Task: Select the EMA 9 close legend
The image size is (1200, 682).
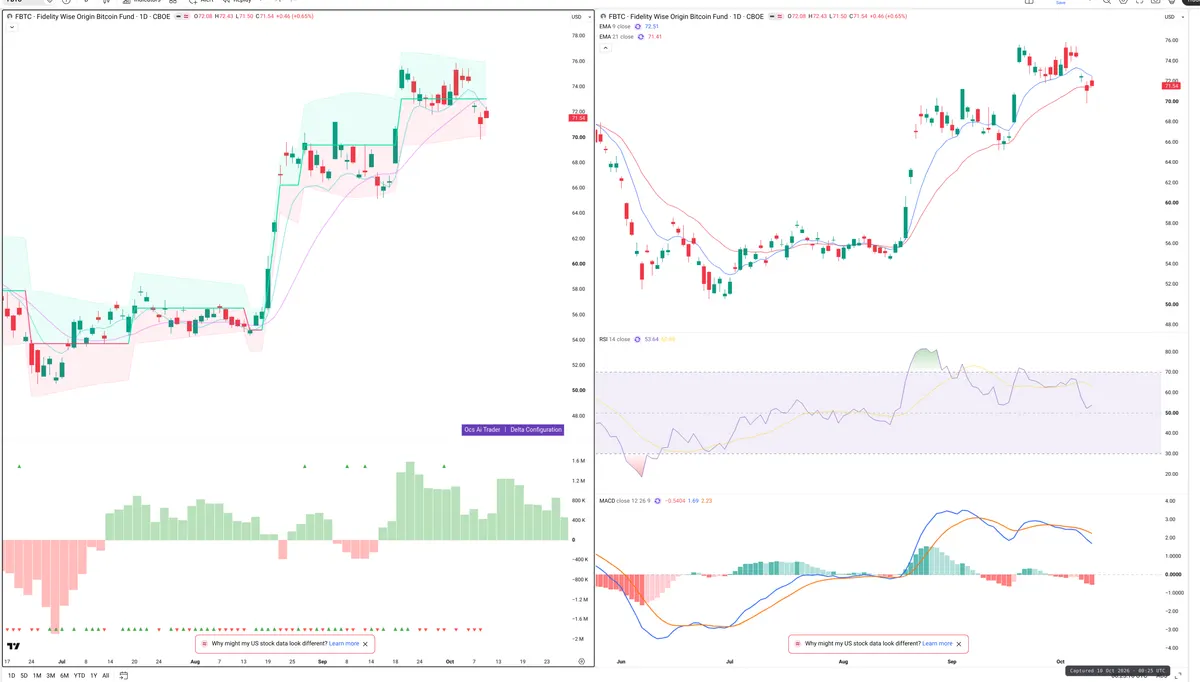Action: (x=616, y=27)
